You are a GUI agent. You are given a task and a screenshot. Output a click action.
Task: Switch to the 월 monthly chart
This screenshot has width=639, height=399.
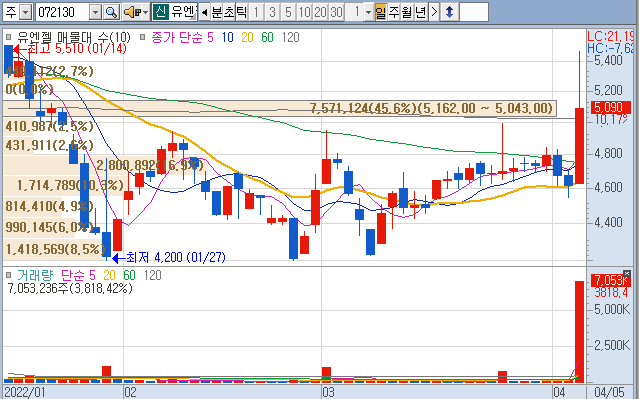click(407, 12)
